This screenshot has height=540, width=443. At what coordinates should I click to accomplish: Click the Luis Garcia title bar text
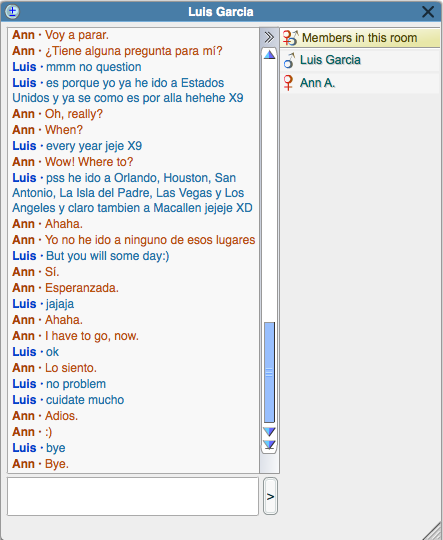(x=221, y=12)
